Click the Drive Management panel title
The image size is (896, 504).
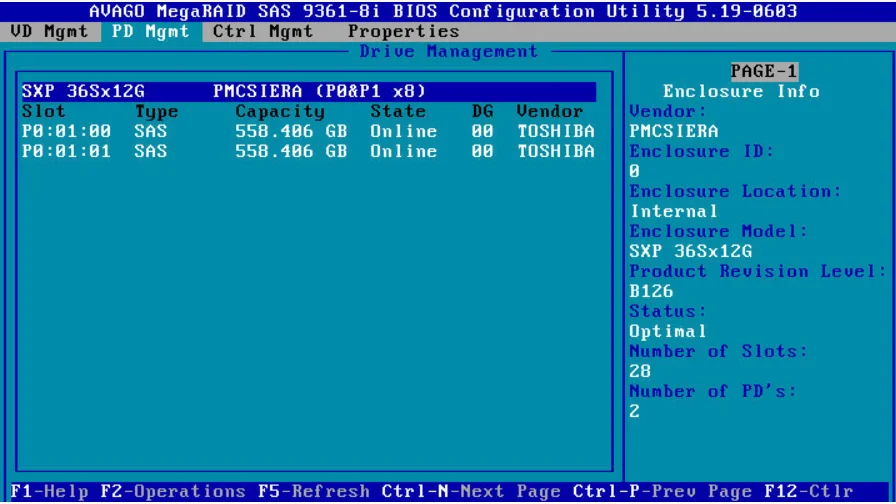(449, 51)
